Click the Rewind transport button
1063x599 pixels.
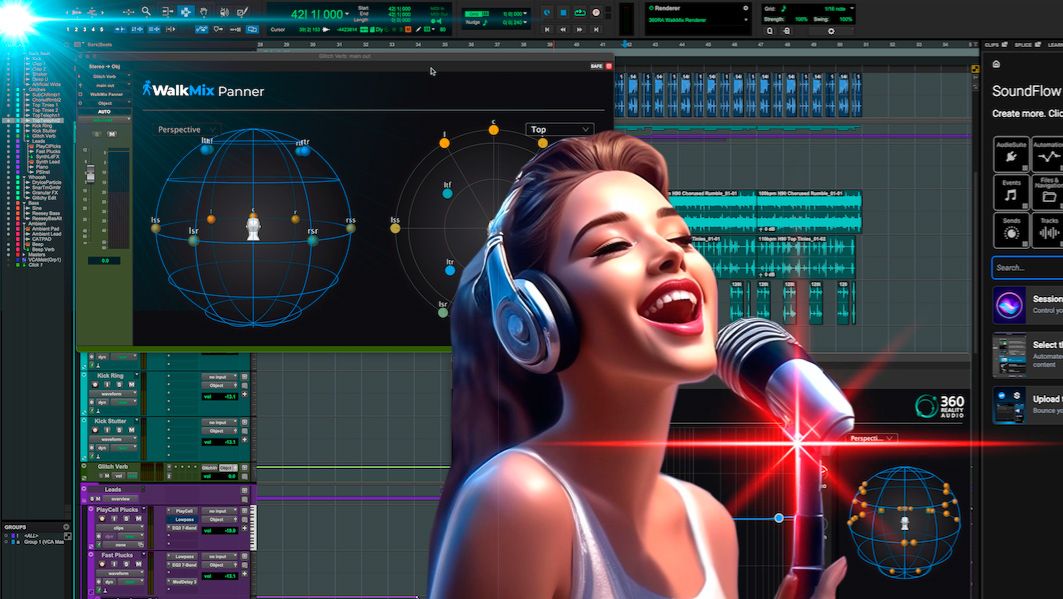point(563,29)
